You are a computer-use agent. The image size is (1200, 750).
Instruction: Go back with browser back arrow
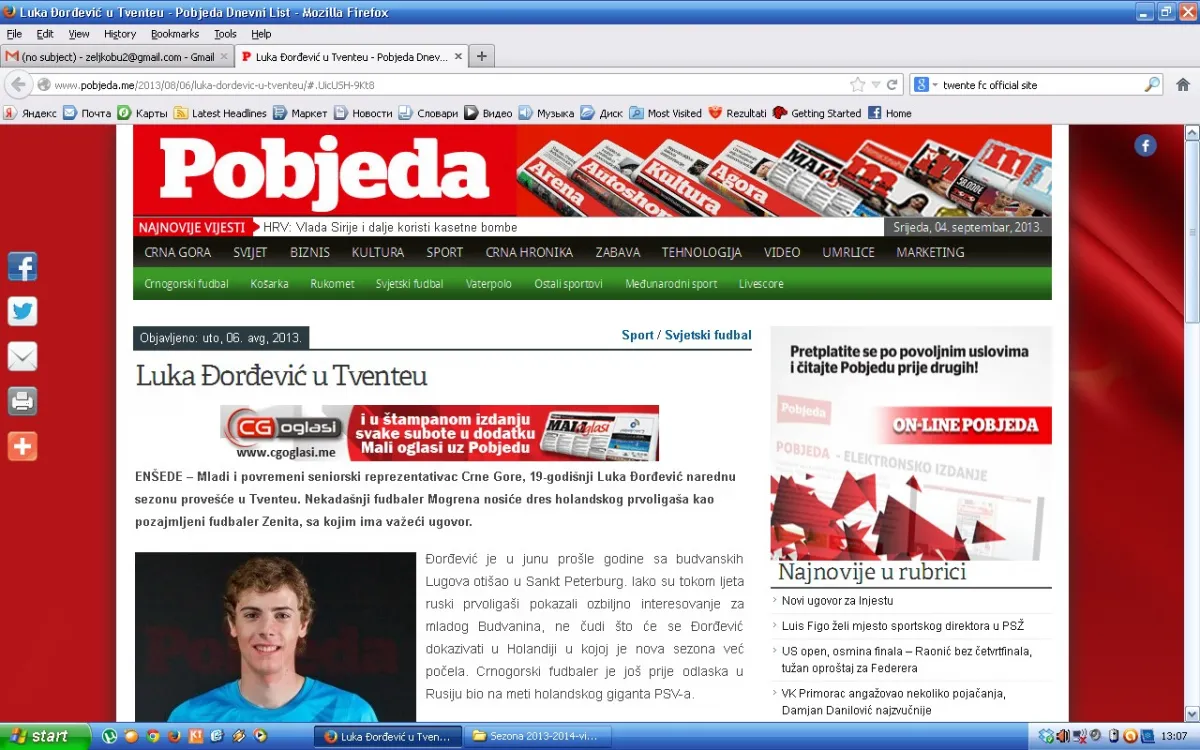click(18, 85)
